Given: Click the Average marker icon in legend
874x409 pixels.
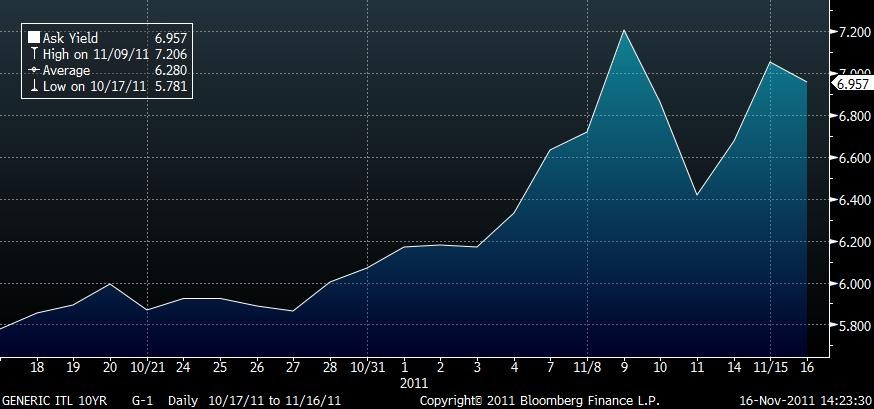Looking at the screenshot, I should pos(34,71).
